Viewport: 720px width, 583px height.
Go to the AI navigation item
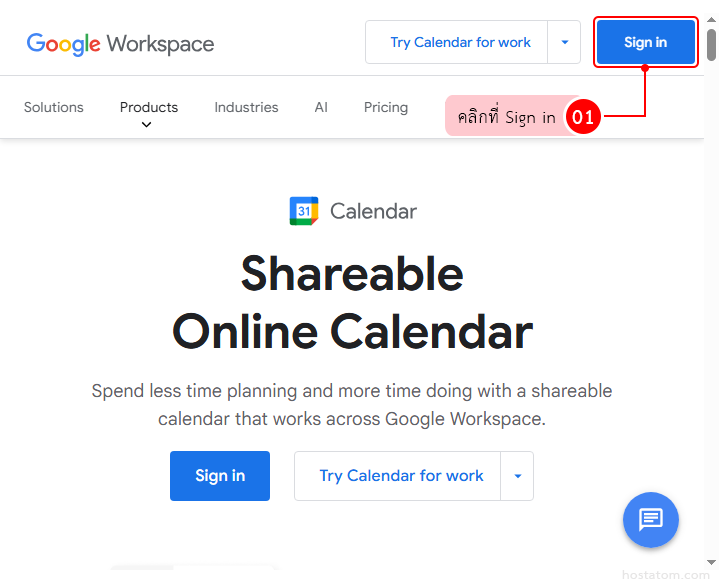pos(321,107)
